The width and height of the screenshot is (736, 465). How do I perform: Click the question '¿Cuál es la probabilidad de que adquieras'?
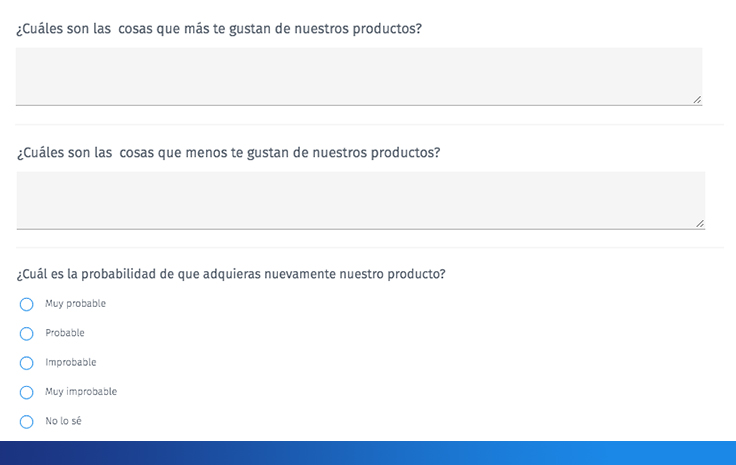tap(231, 274)
